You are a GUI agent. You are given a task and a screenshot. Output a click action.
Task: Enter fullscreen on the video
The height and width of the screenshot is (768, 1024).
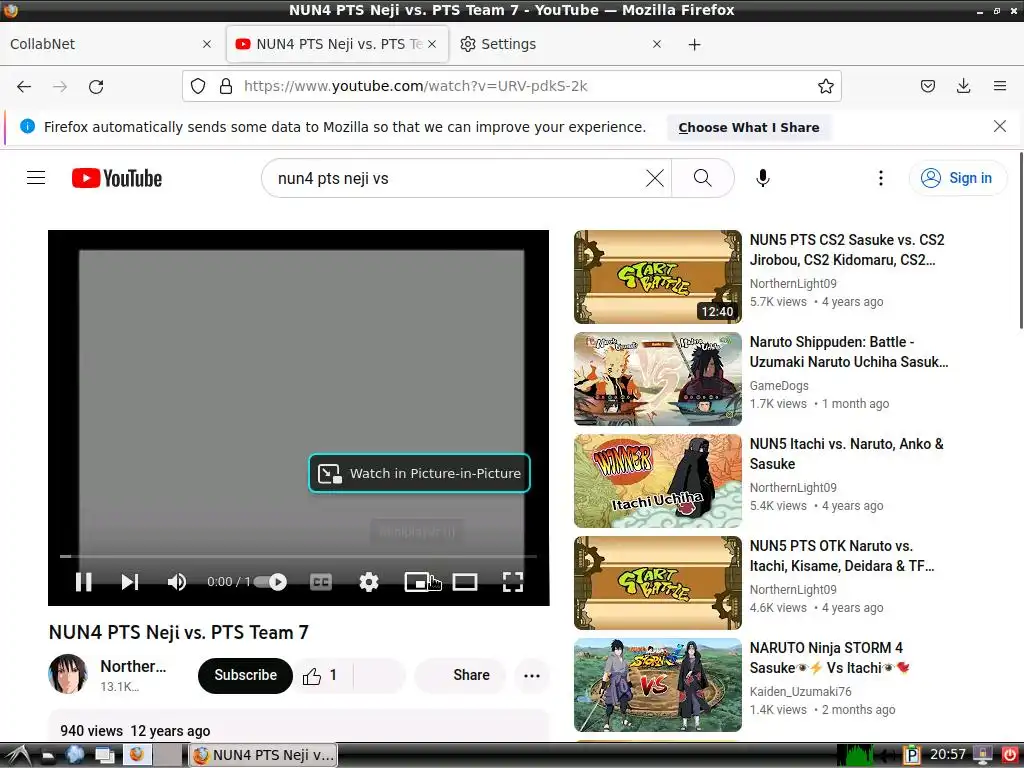pyautogui.click(x=513, y=581)
